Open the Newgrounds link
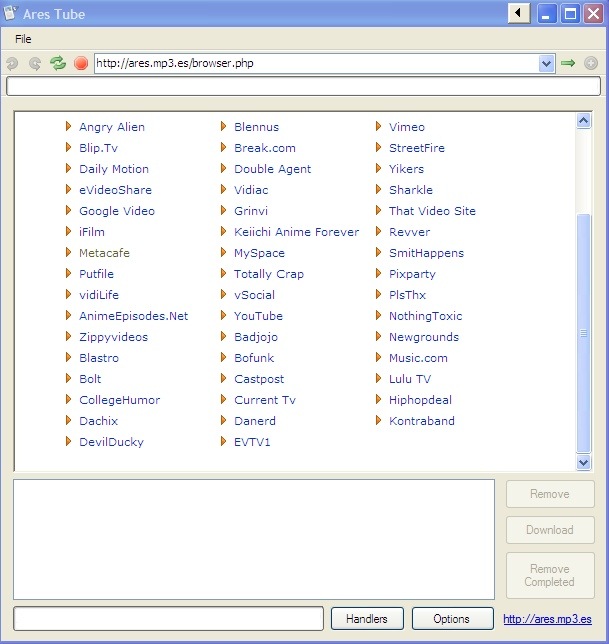 (424, 337)
